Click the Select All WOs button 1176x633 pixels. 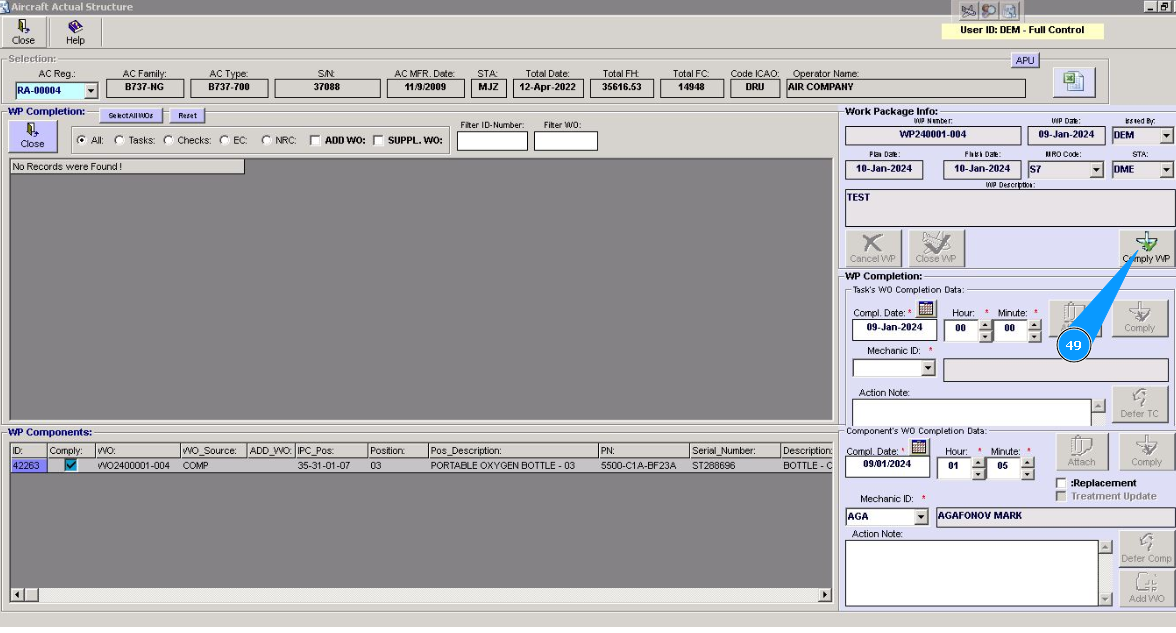coord(131,116)
